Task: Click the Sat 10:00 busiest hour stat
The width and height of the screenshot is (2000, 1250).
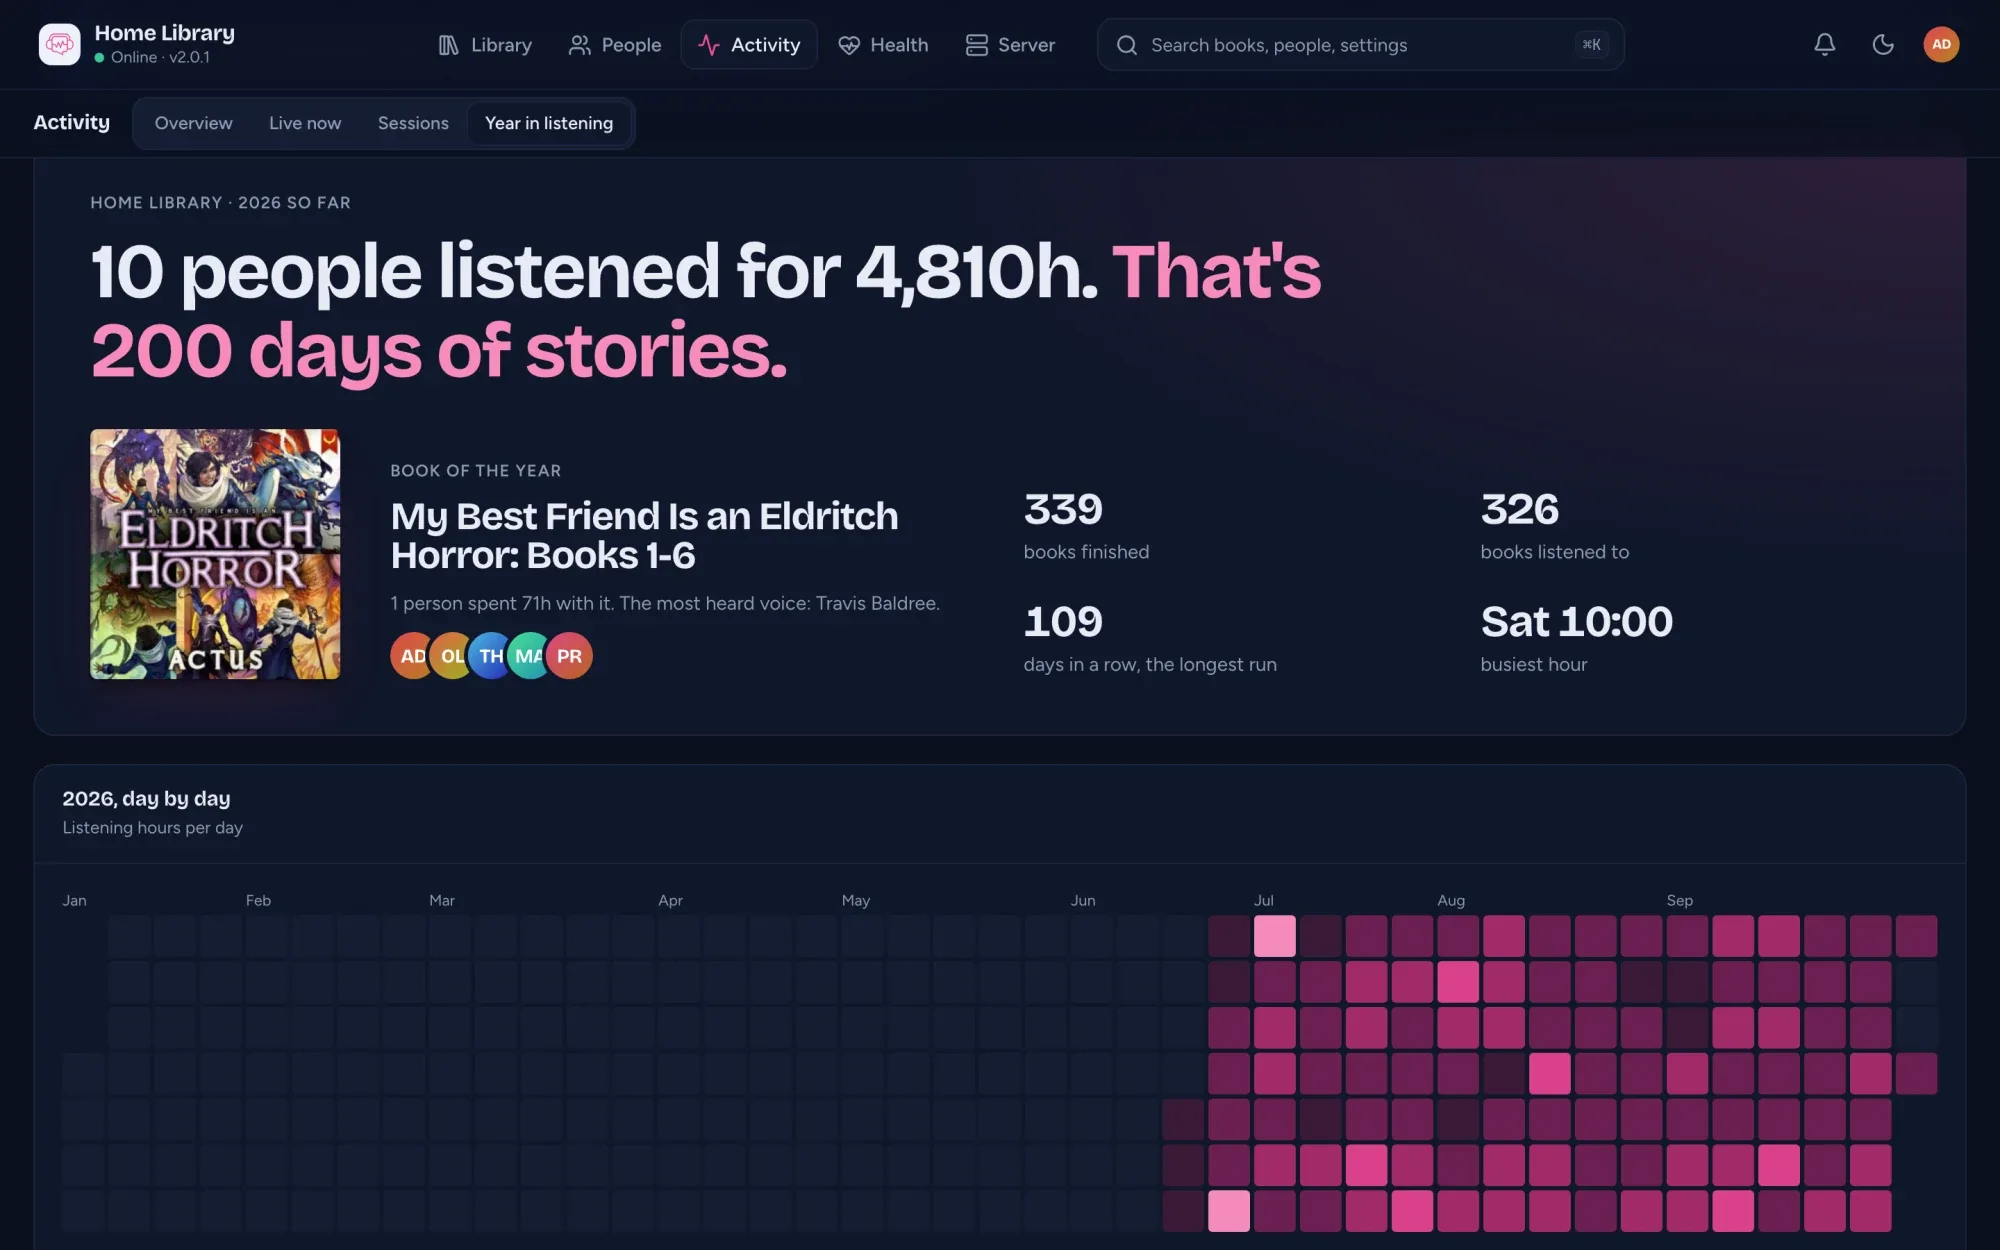Action: click(x=1576, y=638)
